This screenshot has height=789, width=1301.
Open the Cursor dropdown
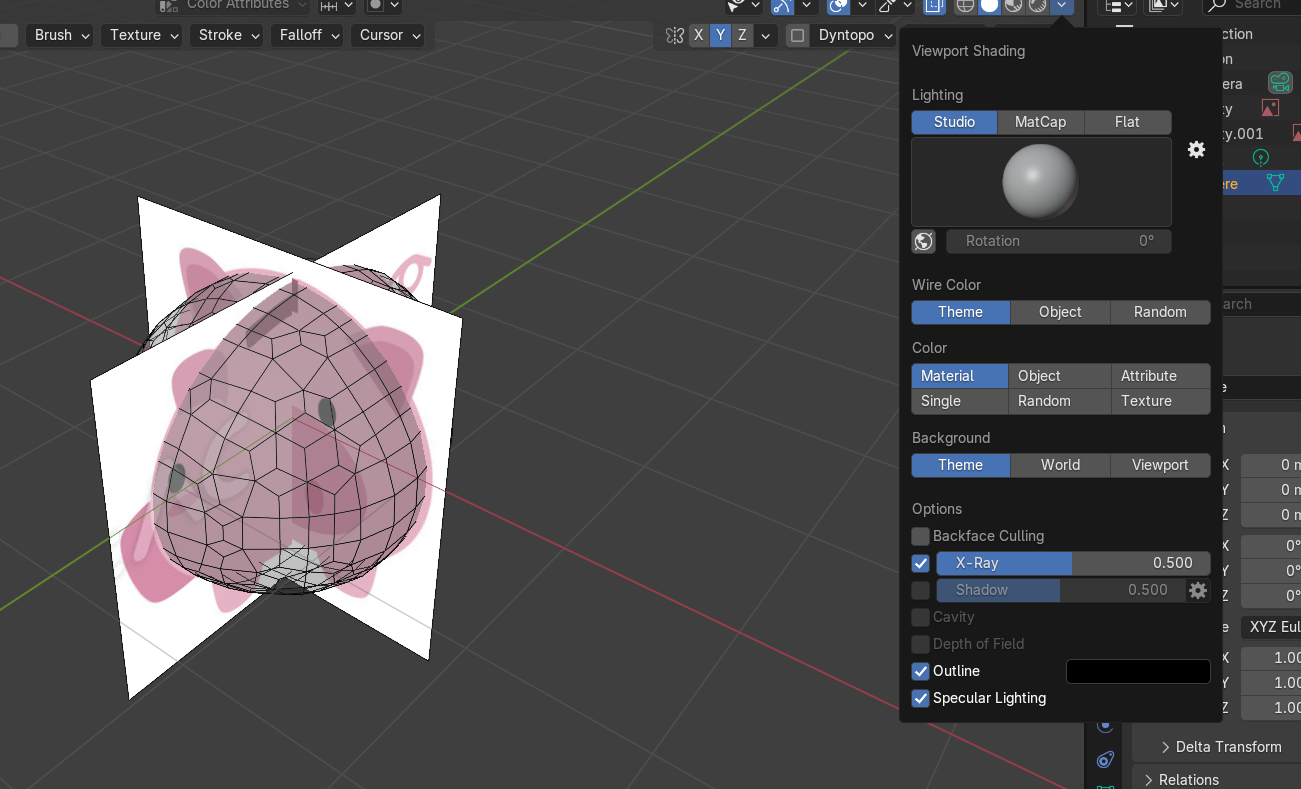387,35
